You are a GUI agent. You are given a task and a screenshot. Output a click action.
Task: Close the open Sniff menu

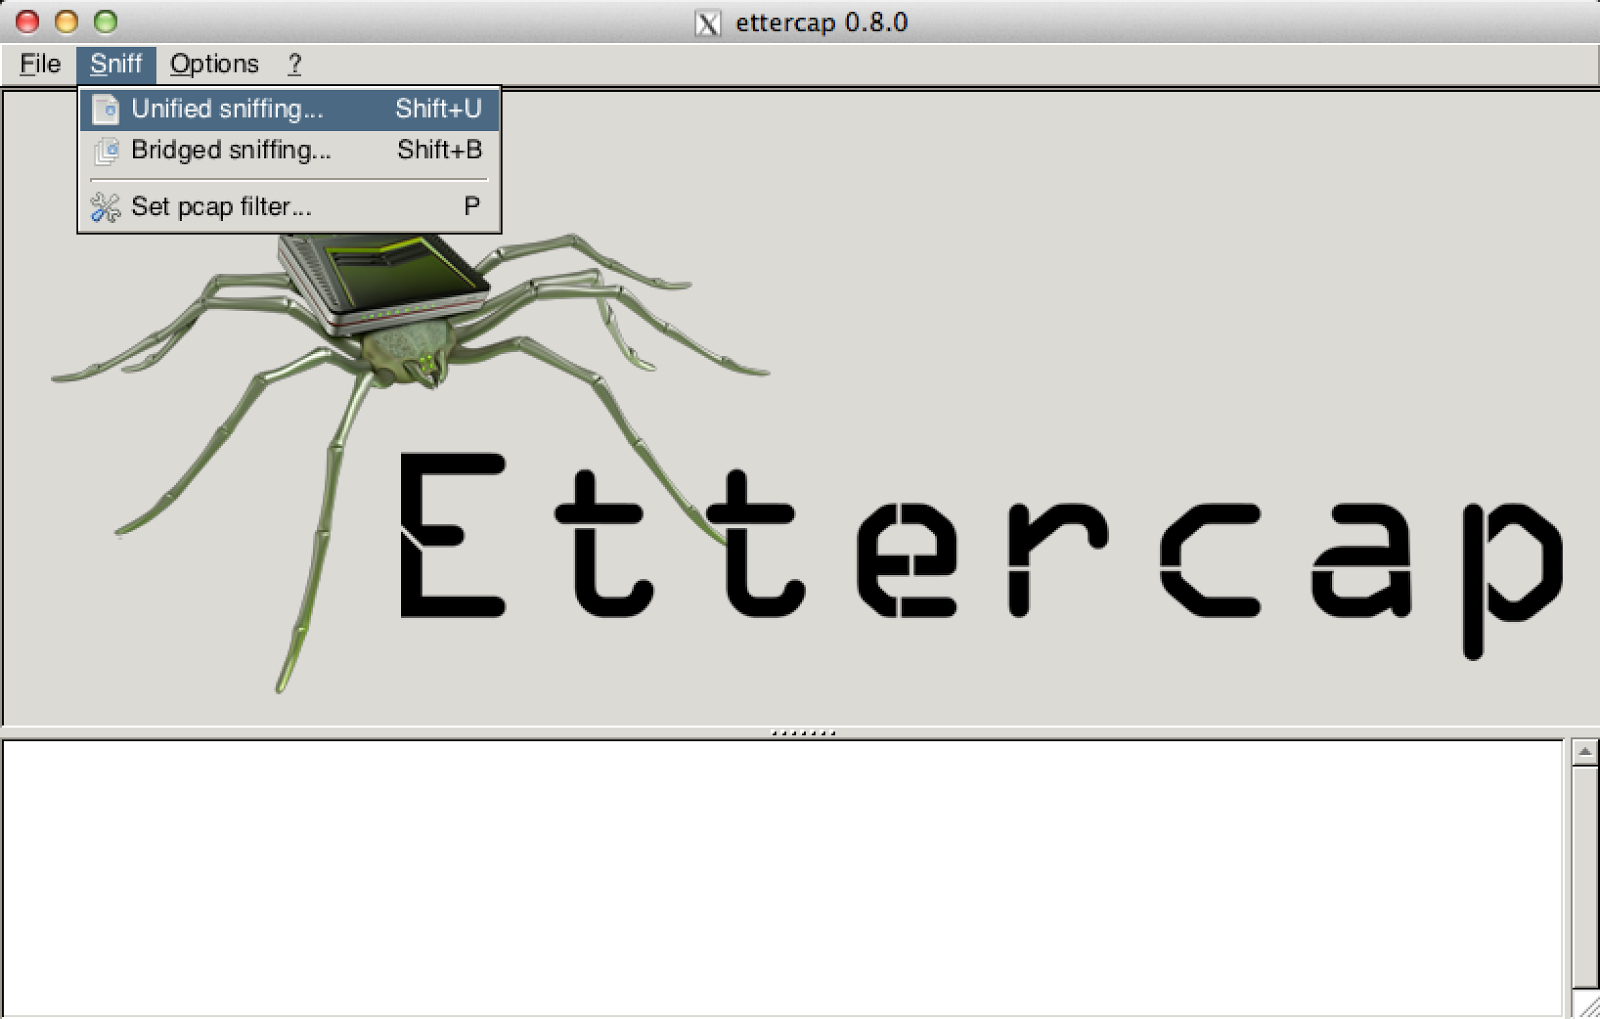[x=116, y=64]
